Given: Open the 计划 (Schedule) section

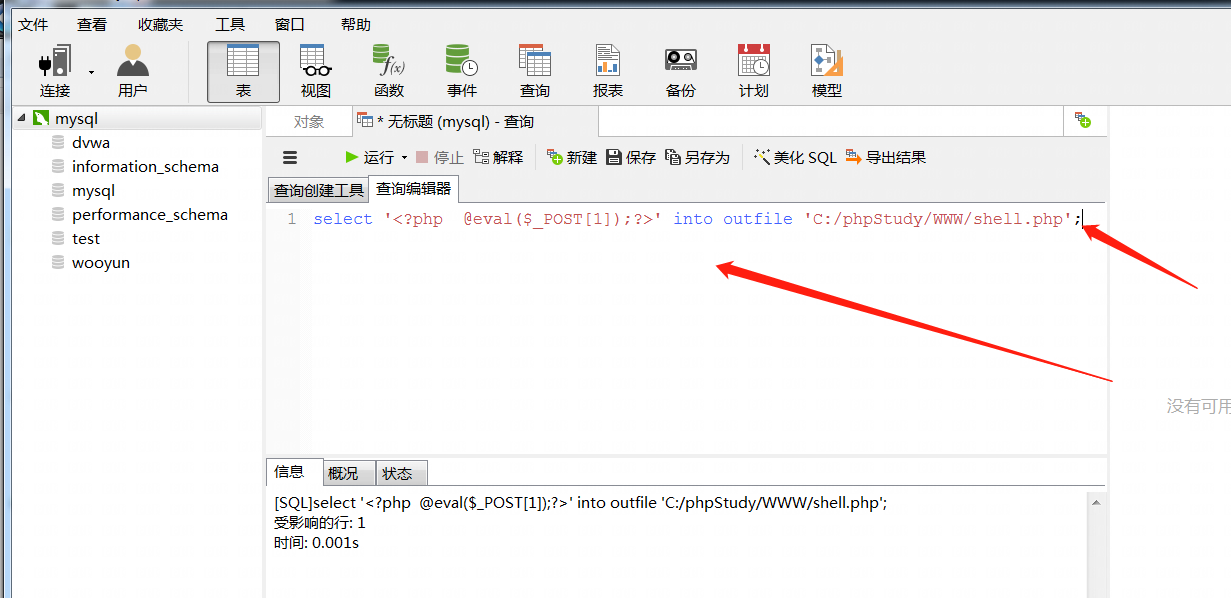Looking at the screenshot, I should pyautogui.click(x=754, y=71).
